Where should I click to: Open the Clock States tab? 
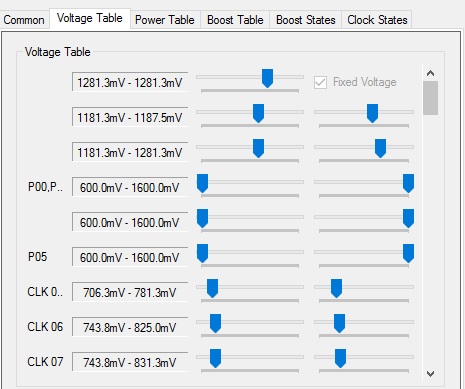pos(377,20)
